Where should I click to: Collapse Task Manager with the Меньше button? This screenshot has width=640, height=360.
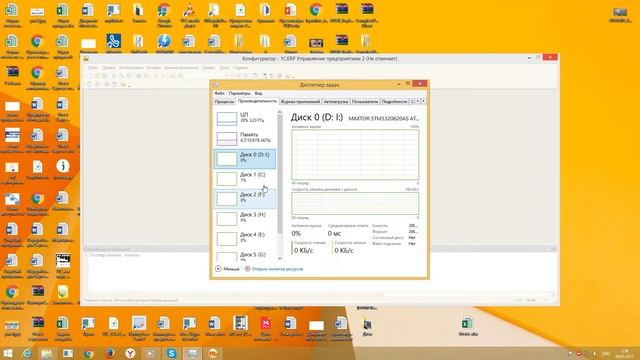click(227, 269)
